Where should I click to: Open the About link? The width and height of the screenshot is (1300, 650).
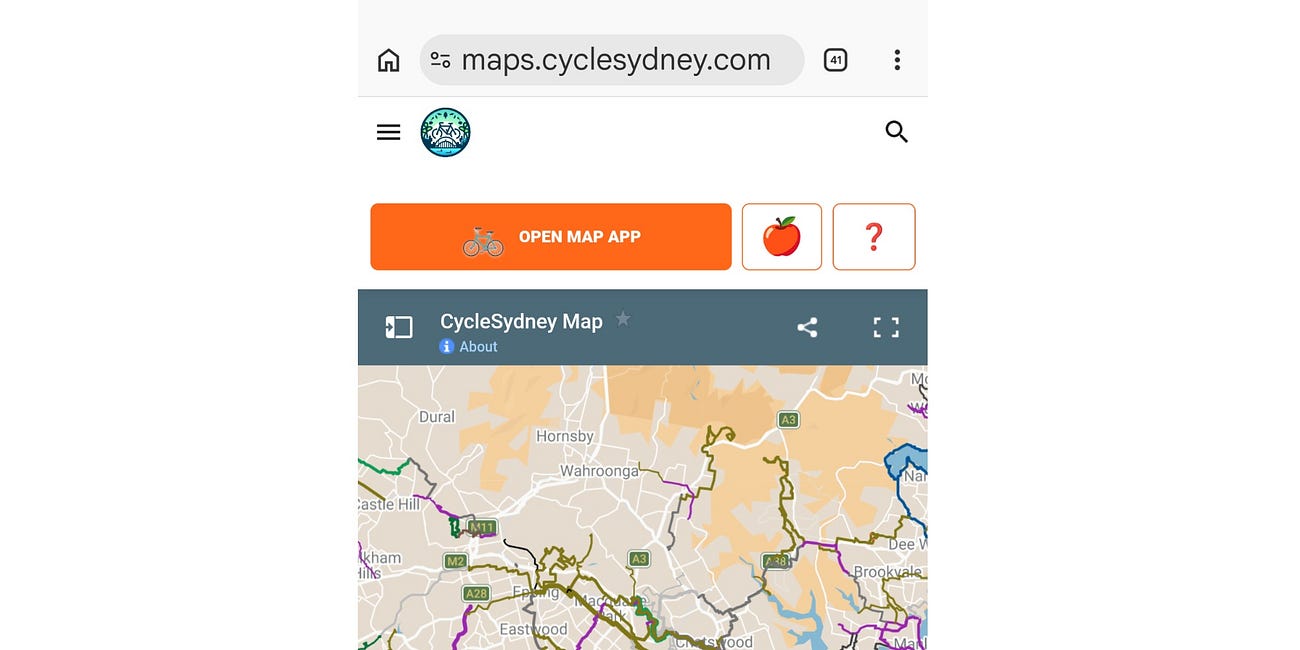click(478, 347)
